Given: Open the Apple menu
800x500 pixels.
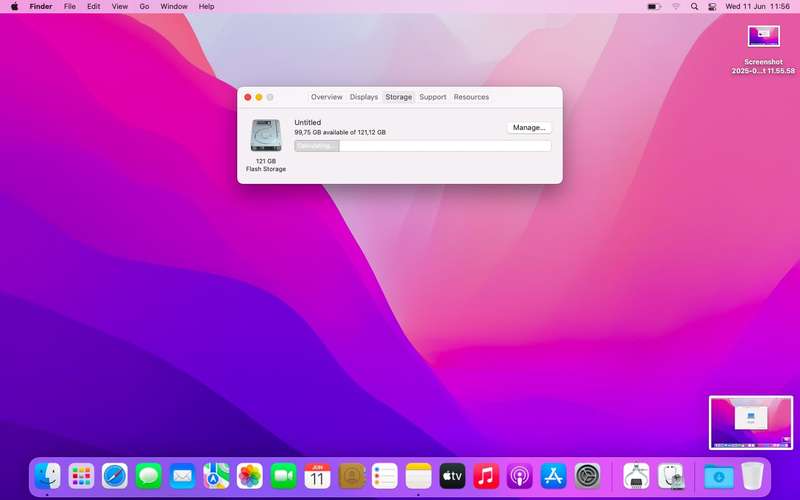Looking at the screenshot, I should [x=14, y=7].
